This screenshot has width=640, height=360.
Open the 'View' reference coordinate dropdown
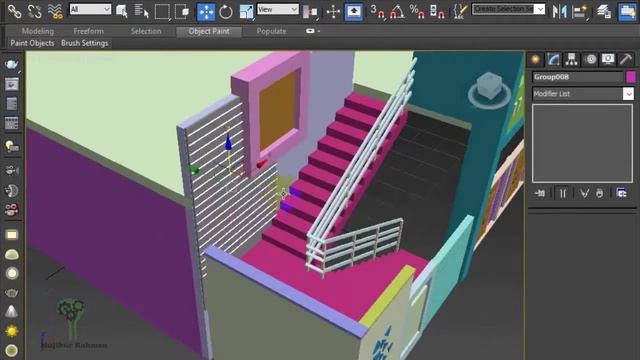coord(278,9)
